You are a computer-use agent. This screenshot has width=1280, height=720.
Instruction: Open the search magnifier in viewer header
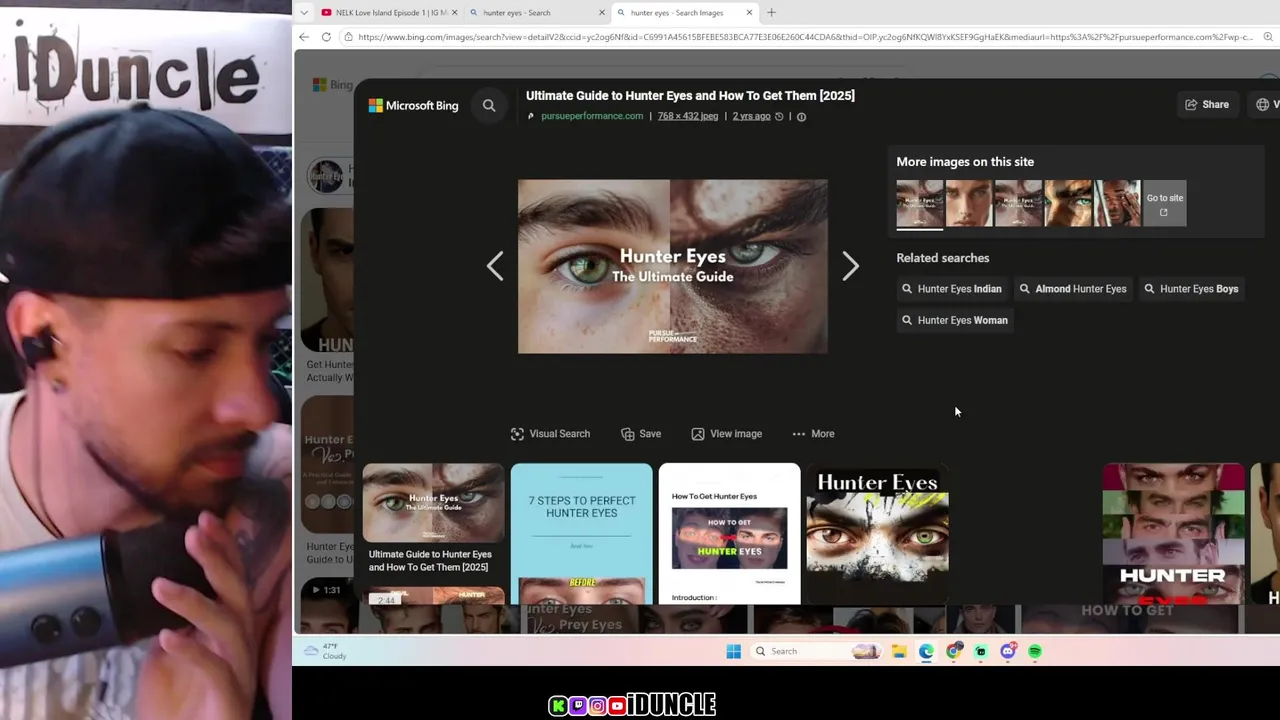point(489,105)
